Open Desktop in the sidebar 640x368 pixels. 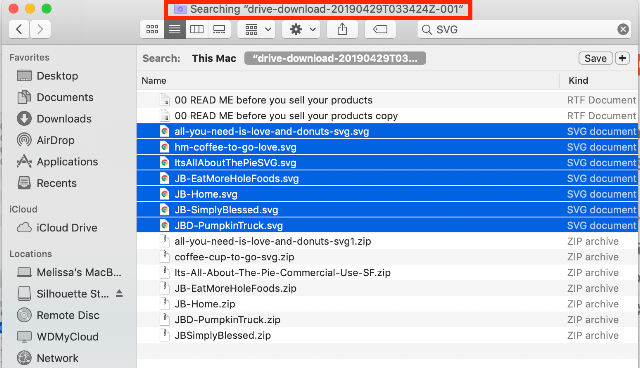point(48,76)
